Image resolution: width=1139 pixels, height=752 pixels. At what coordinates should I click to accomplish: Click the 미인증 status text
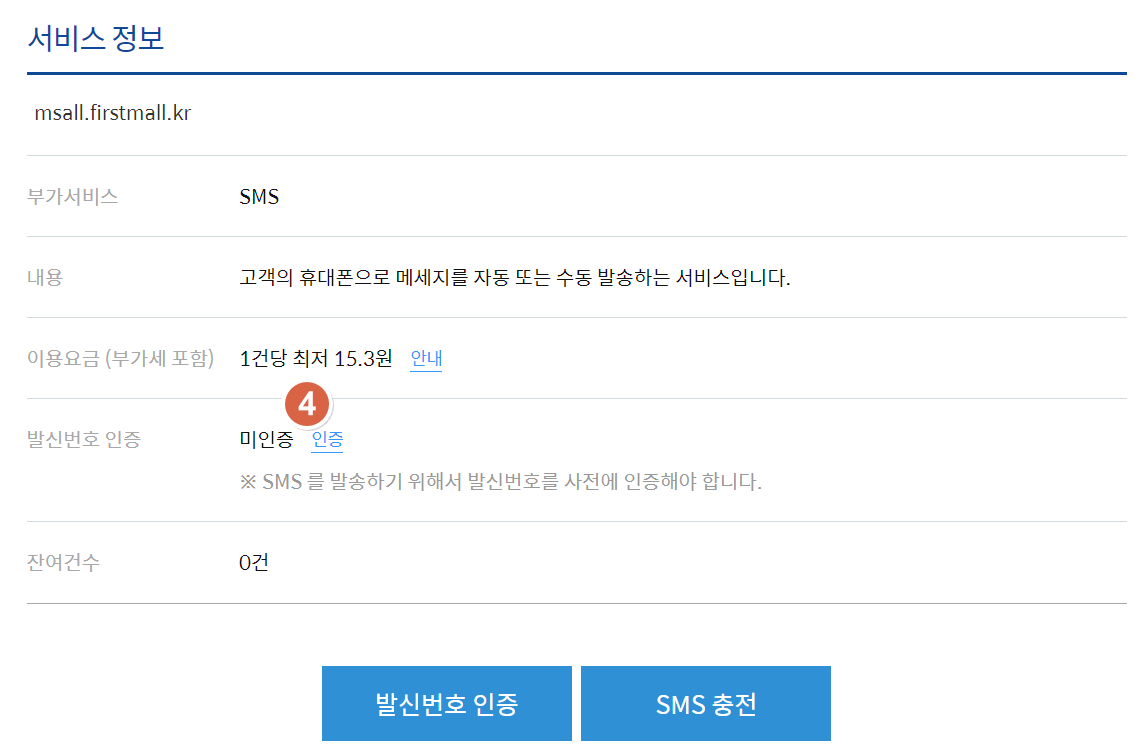pos(266,439)
